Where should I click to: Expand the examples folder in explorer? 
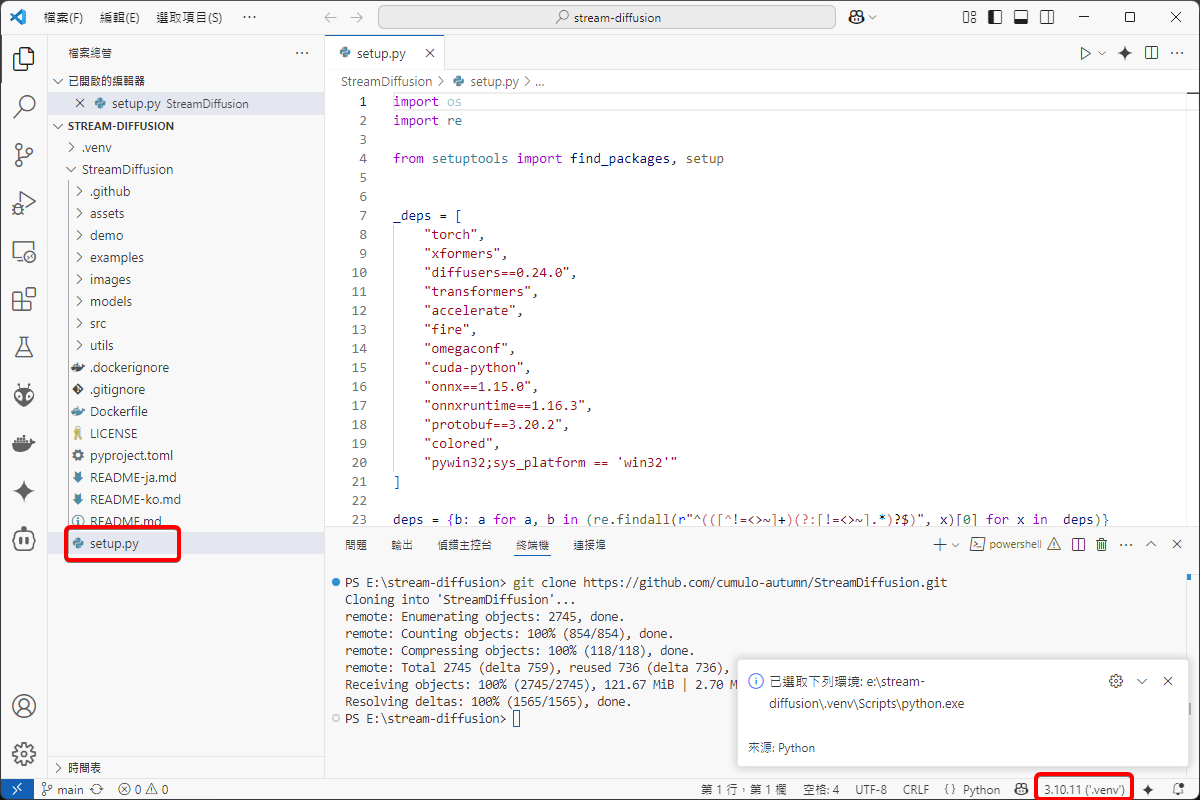[116, 257]
